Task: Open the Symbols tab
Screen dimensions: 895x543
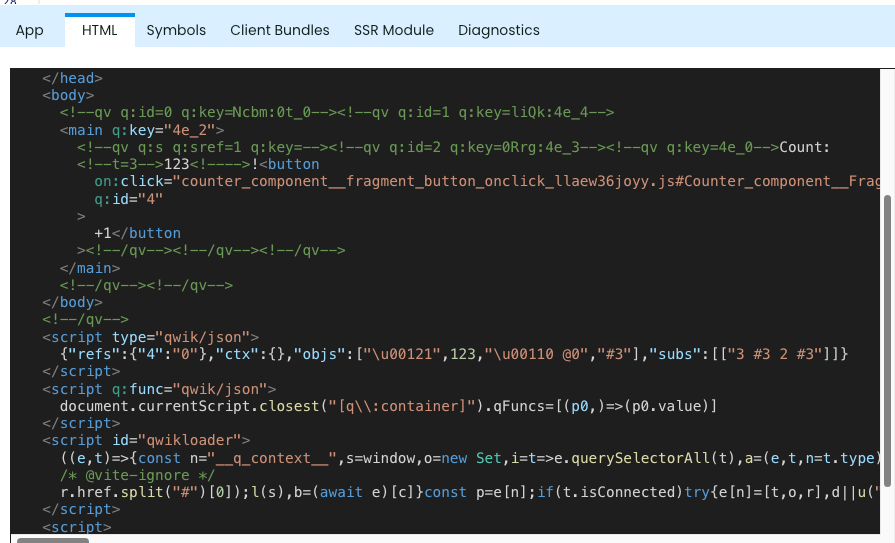Action: pos(176,30)
